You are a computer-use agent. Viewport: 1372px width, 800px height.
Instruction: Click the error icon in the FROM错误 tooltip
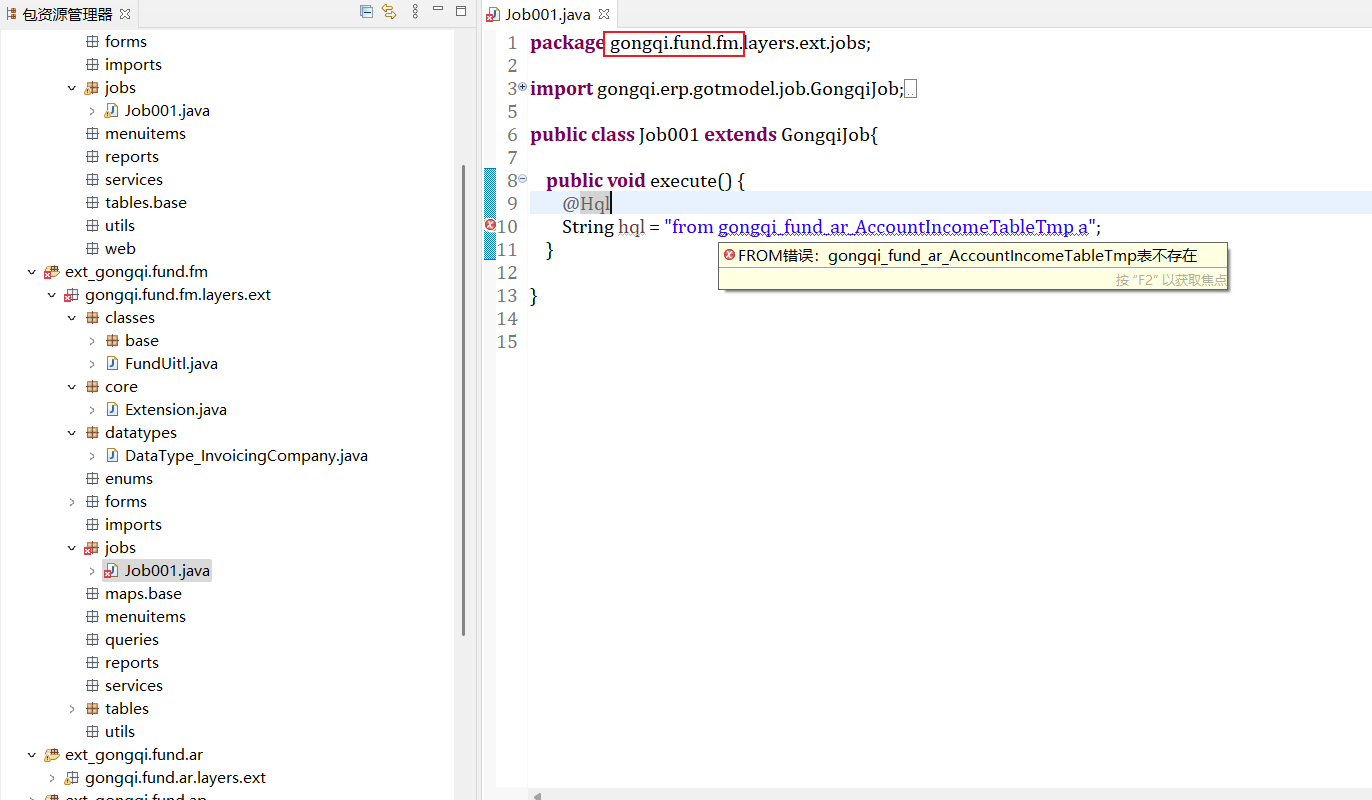coord(729,255)
